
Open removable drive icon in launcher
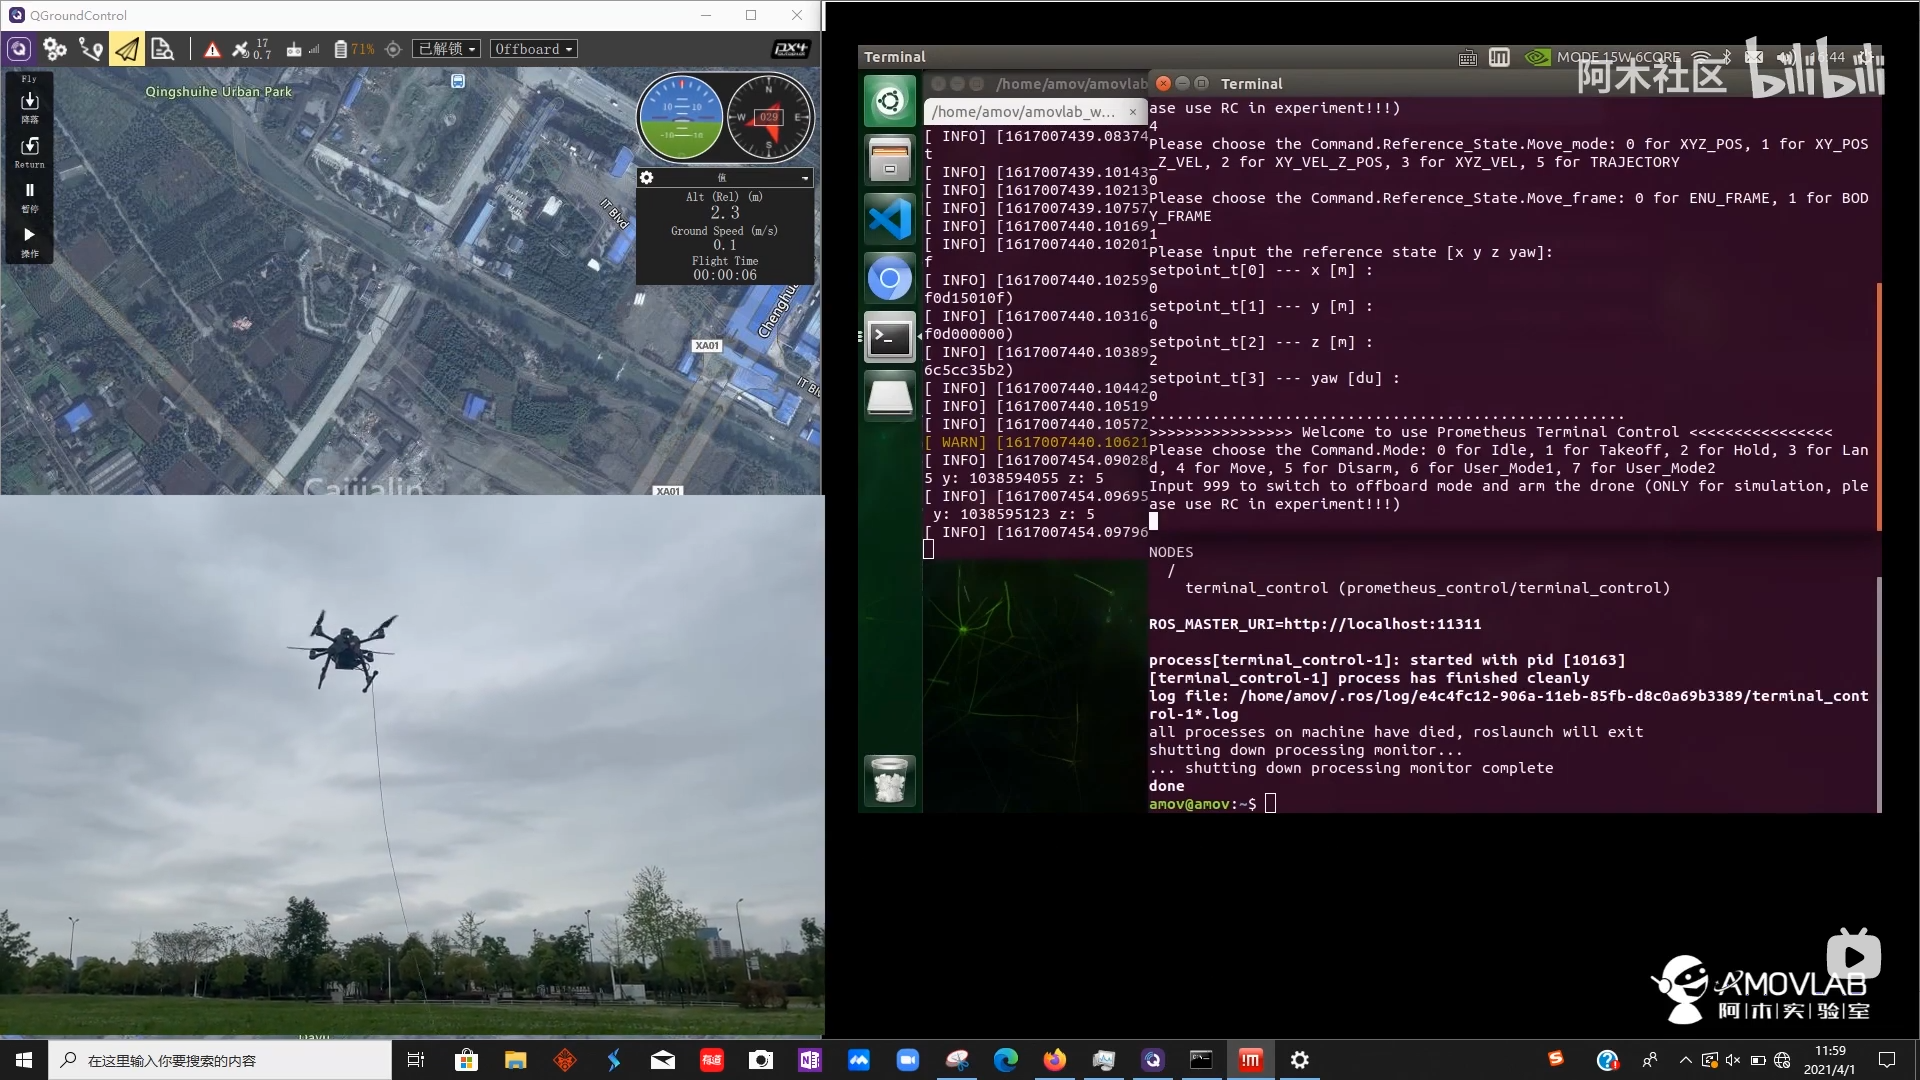889,397
